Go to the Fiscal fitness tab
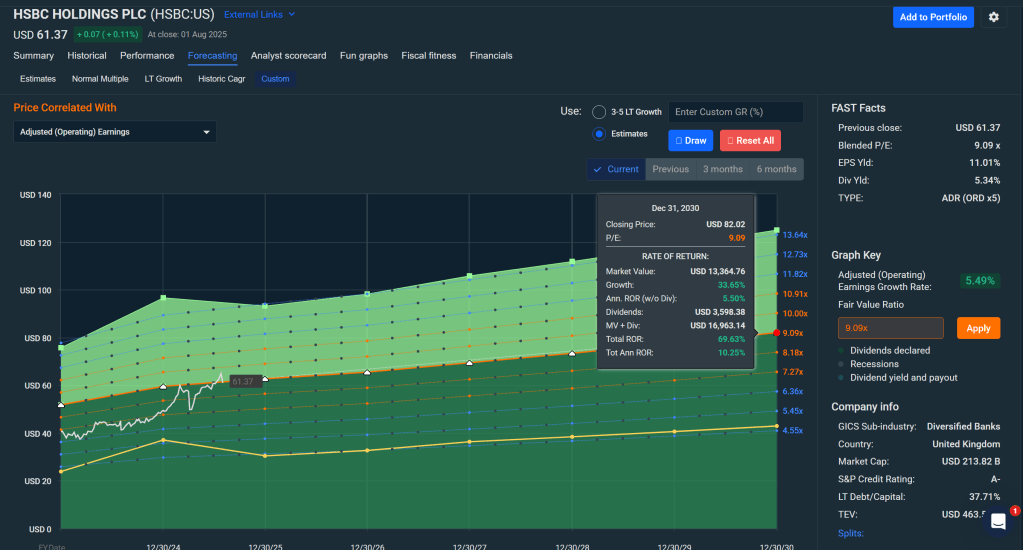Image resolution: width=1023 pixels, height=550 pixels. coord(428,56)
